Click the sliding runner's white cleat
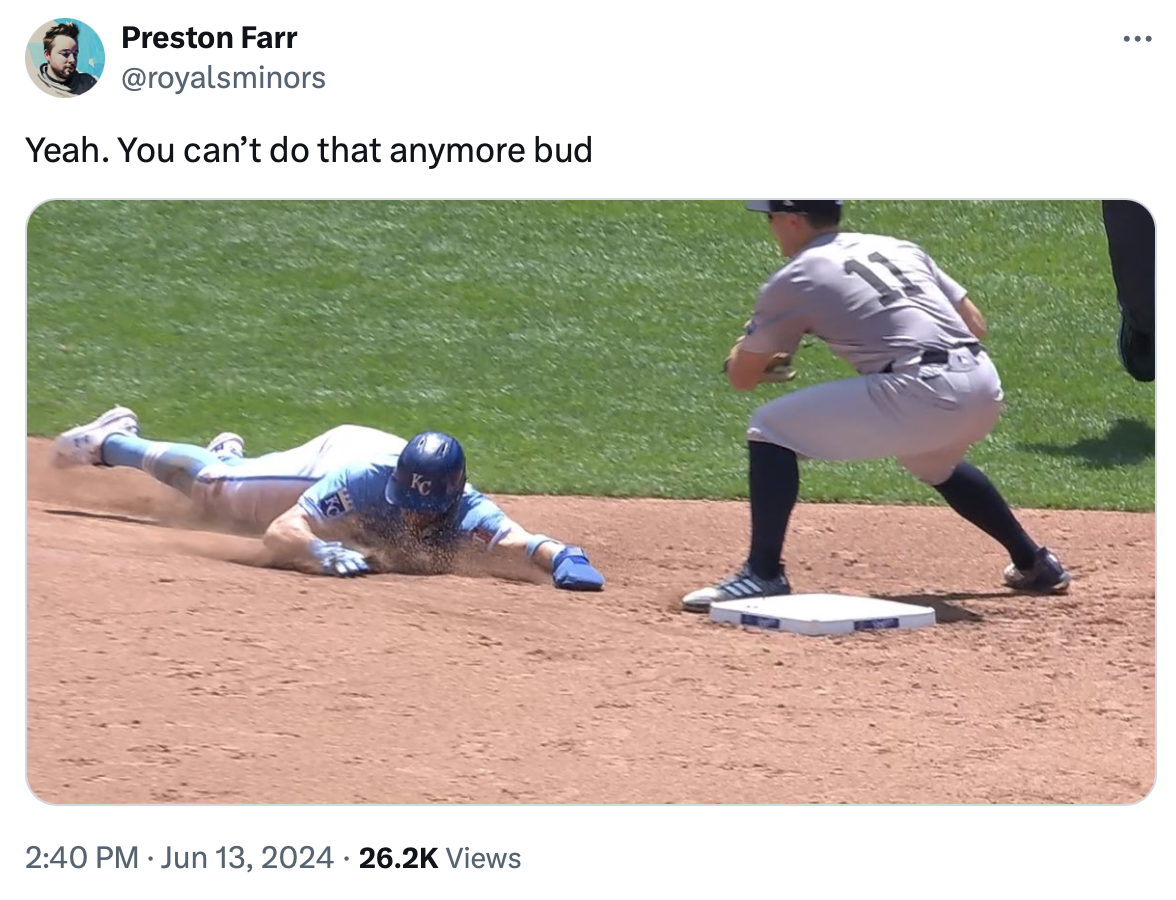This screenshot has height=900, width=1176. coord(93,435)
